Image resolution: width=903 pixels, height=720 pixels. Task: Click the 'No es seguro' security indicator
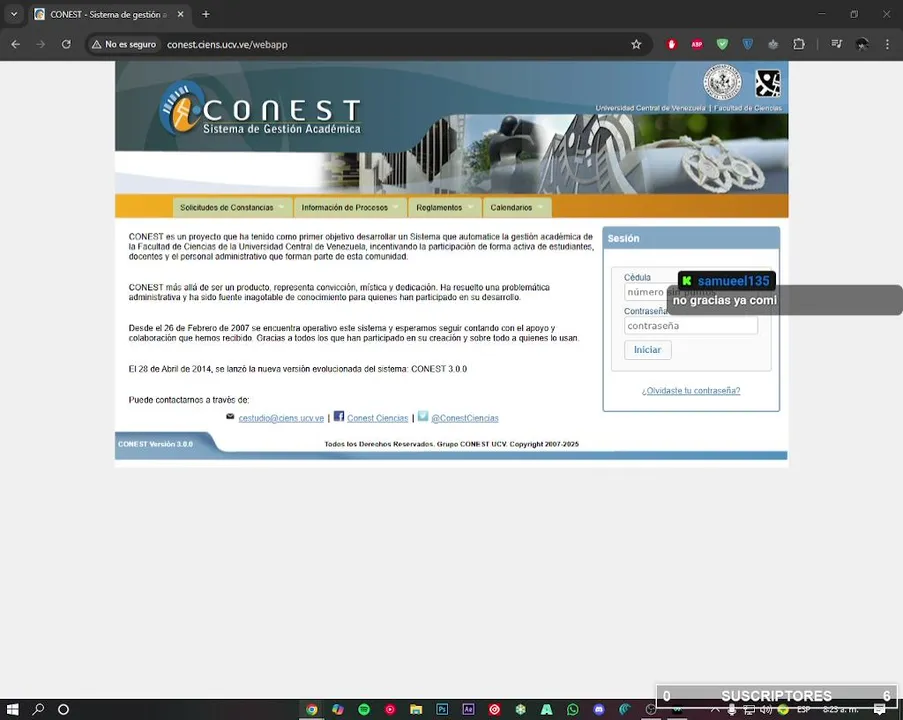tap(124, 44)
